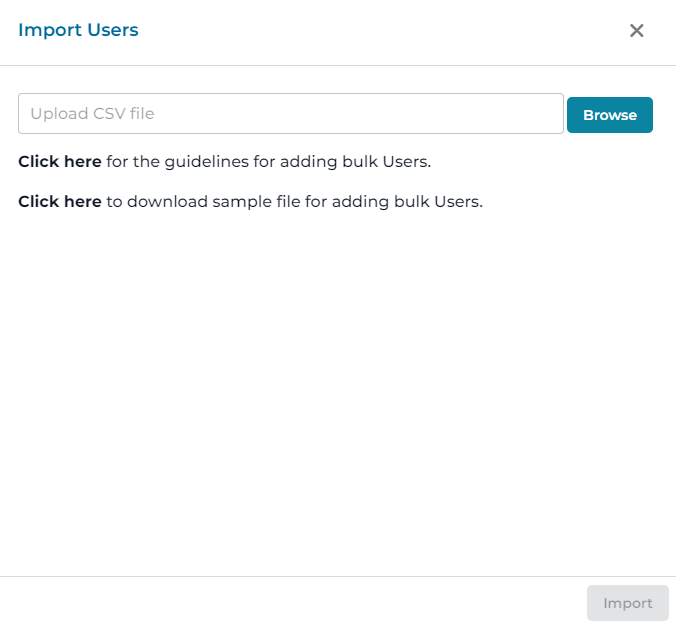Click the Import Users dialog title

point(78,30)
